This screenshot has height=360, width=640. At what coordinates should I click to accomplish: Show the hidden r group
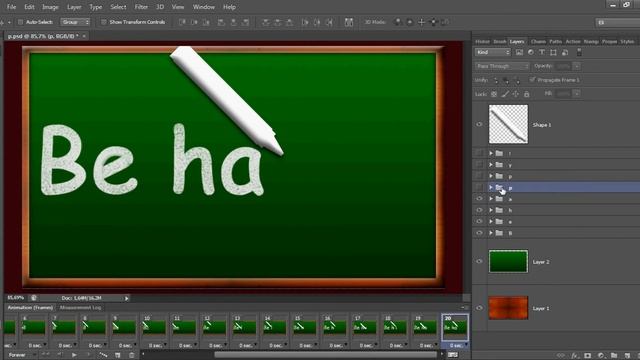(x=479, y=153)
